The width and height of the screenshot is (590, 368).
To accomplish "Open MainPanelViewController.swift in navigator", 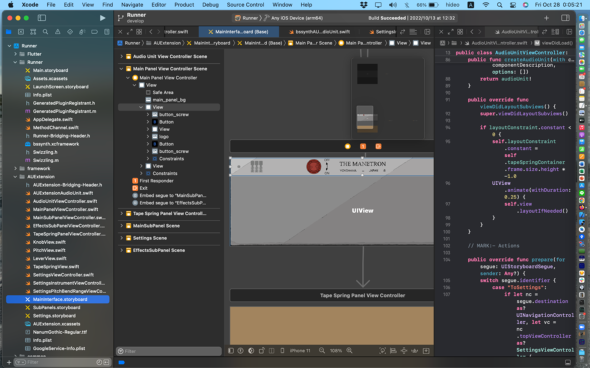I will (65, 210).
